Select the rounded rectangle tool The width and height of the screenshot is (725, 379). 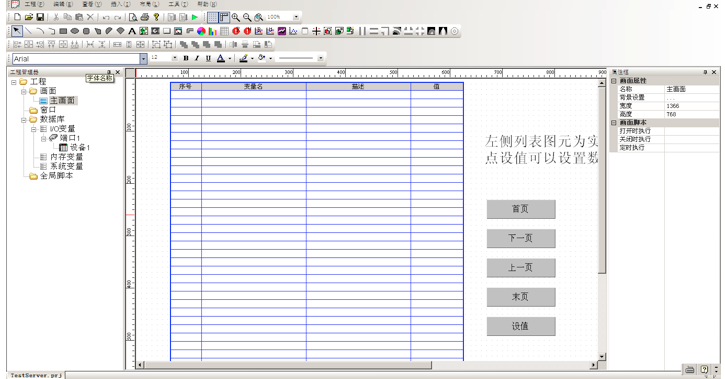coord(86,31)
